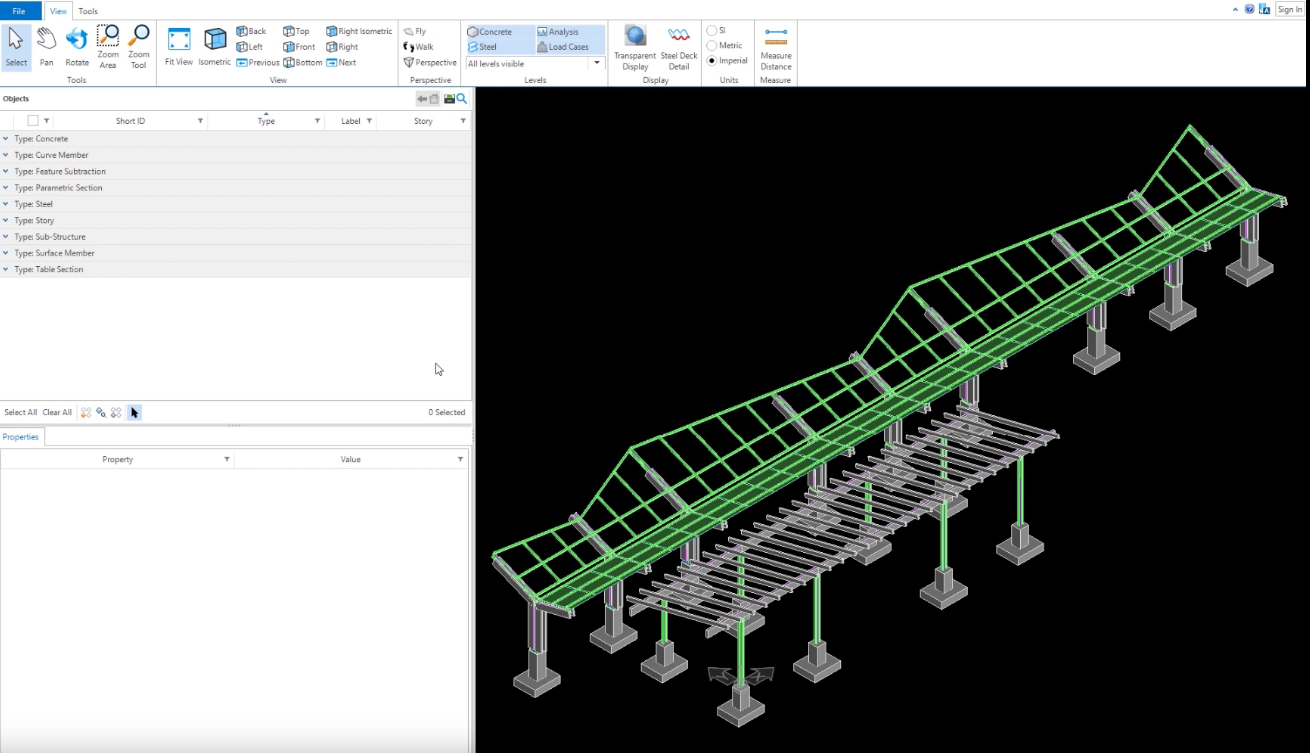Viewport: 1310px width, 753px height.
Task: Choose the SI units radio button
Action: point(712,31)
